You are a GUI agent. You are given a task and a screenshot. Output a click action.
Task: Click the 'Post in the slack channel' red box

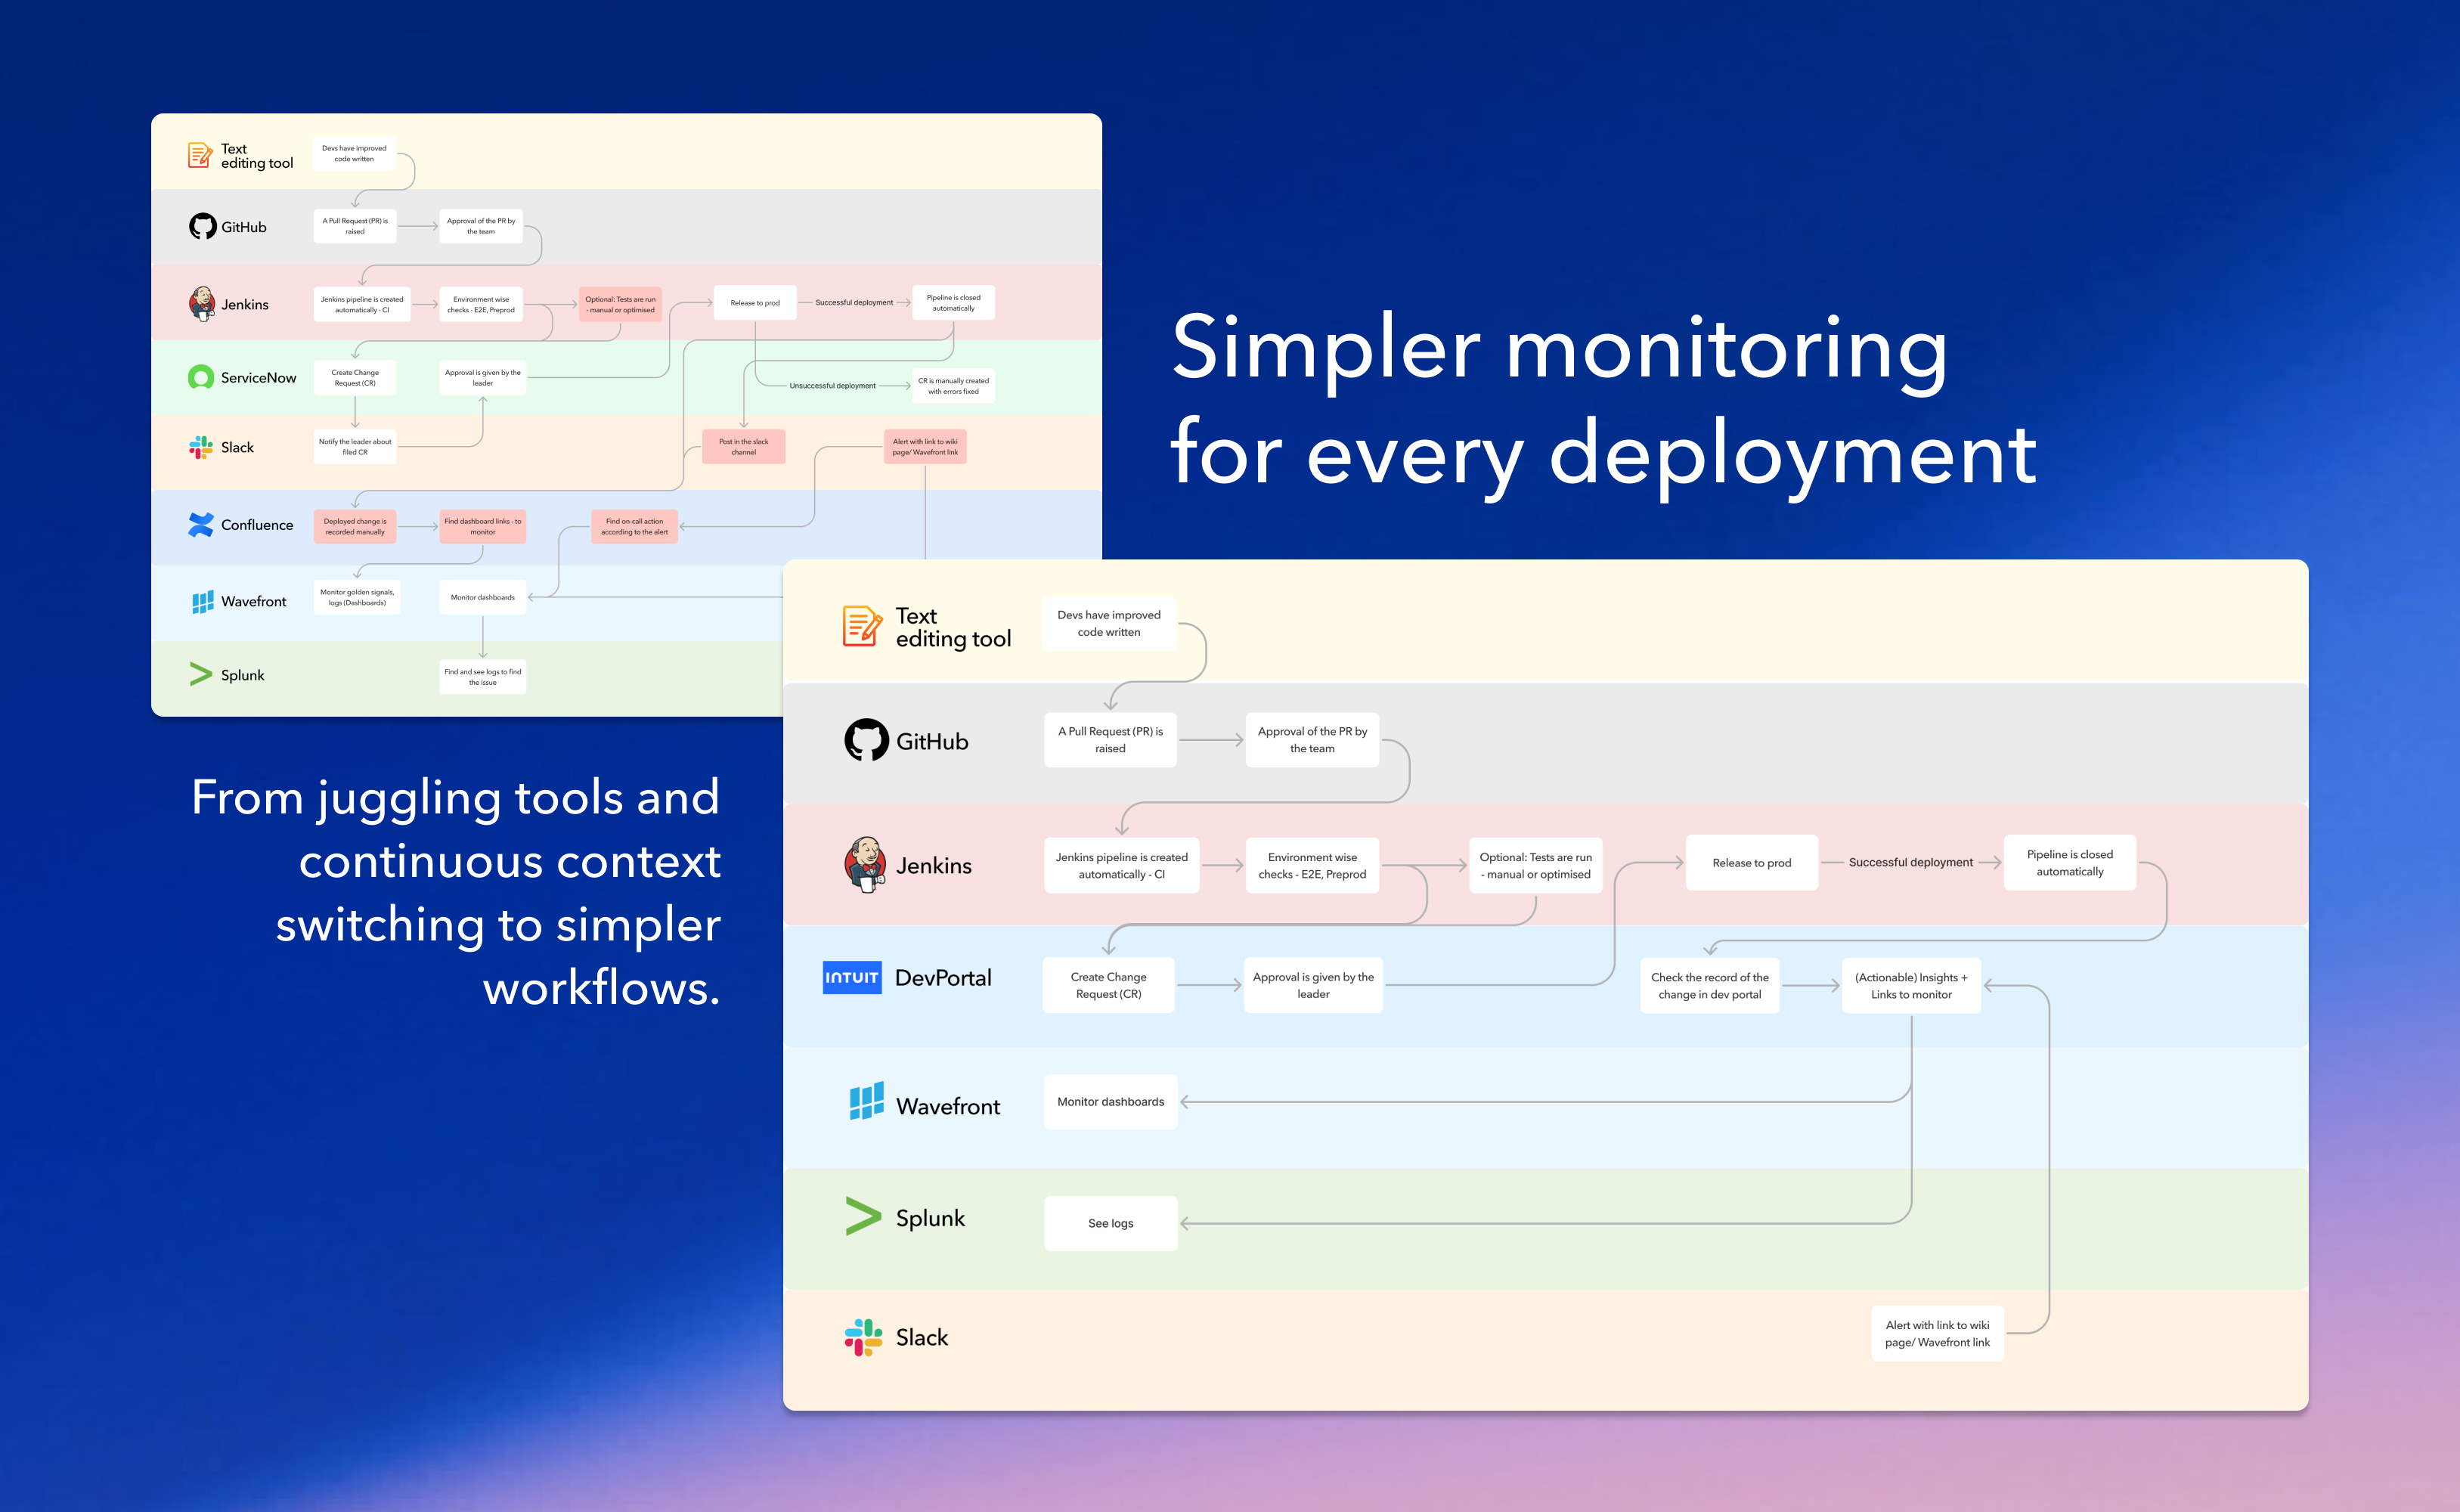click(x=743, y=446)
